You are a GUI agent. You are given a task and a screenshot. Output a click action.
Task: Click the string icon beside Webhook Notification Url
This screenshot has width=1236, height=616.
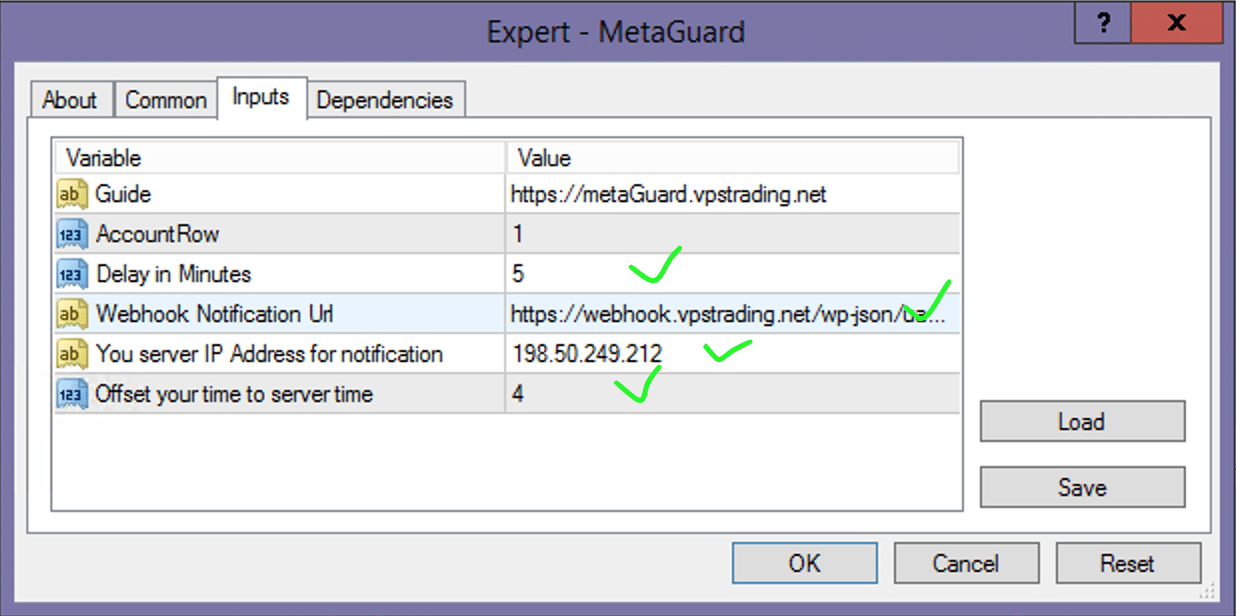pyautogui.click(x=70, y=314)
